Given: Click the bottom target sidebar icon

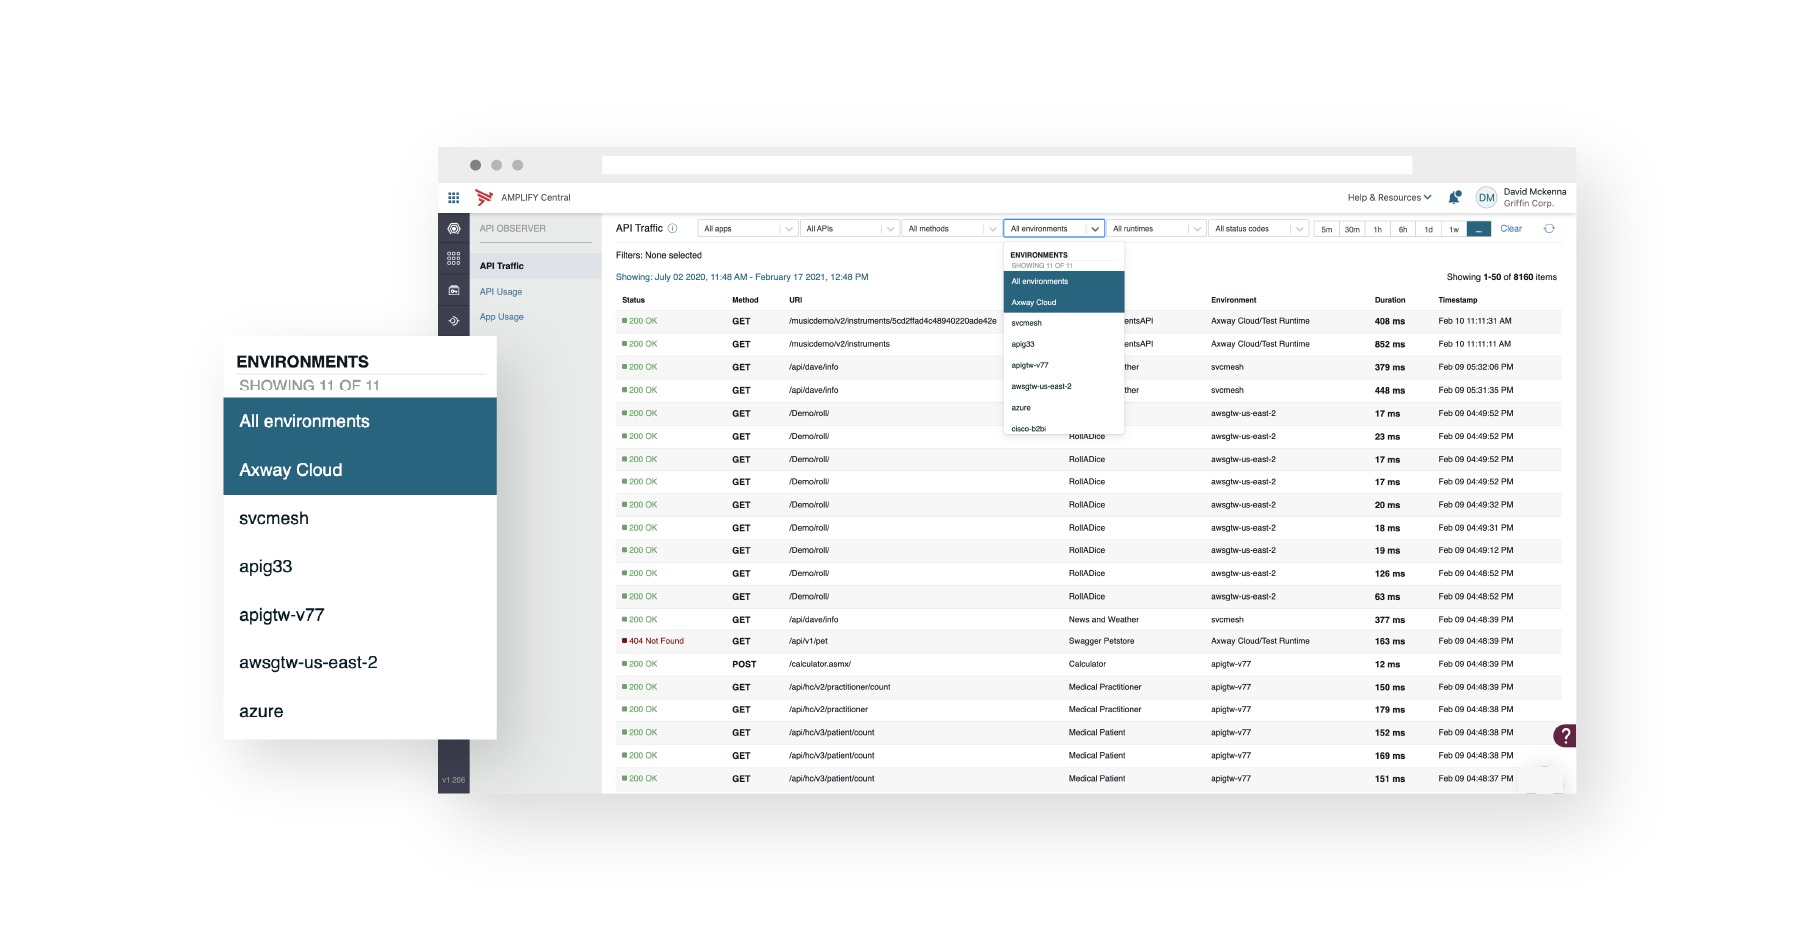Looking at the screenshot, I should click(454, 321).
